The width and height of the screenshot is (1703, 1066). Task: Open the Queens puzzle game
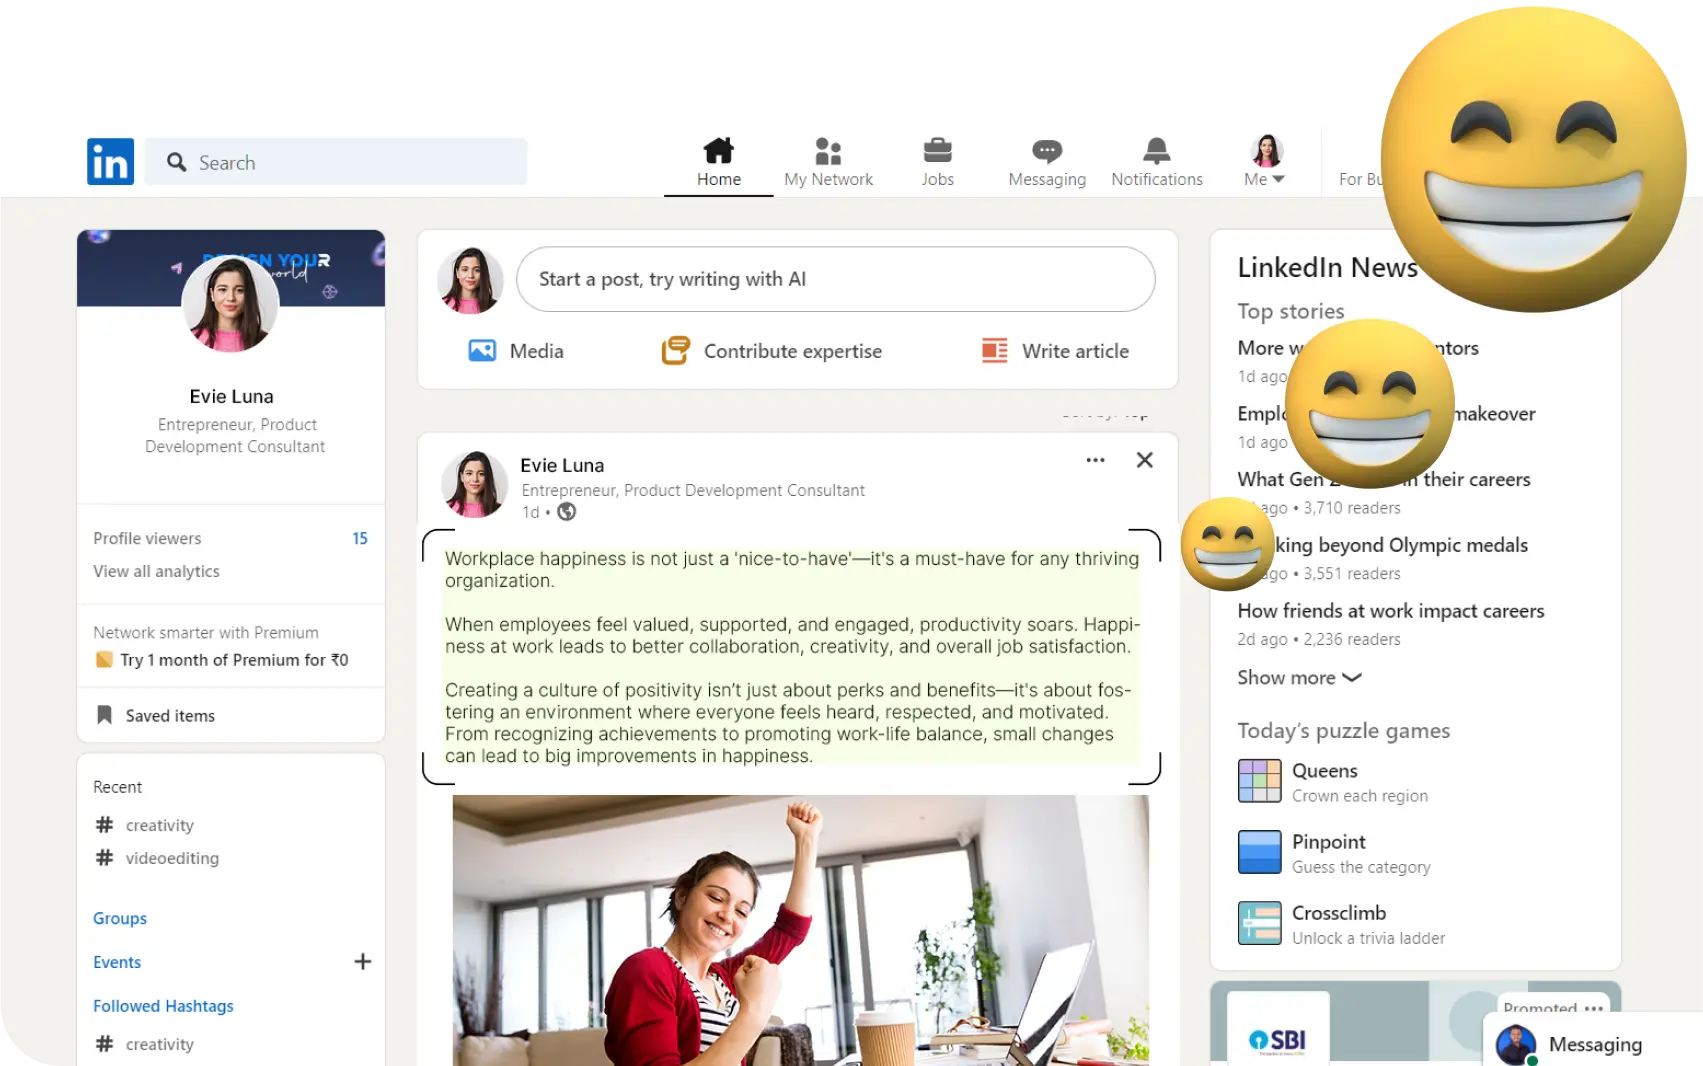pyautogui.click(x=1324, y=771)
